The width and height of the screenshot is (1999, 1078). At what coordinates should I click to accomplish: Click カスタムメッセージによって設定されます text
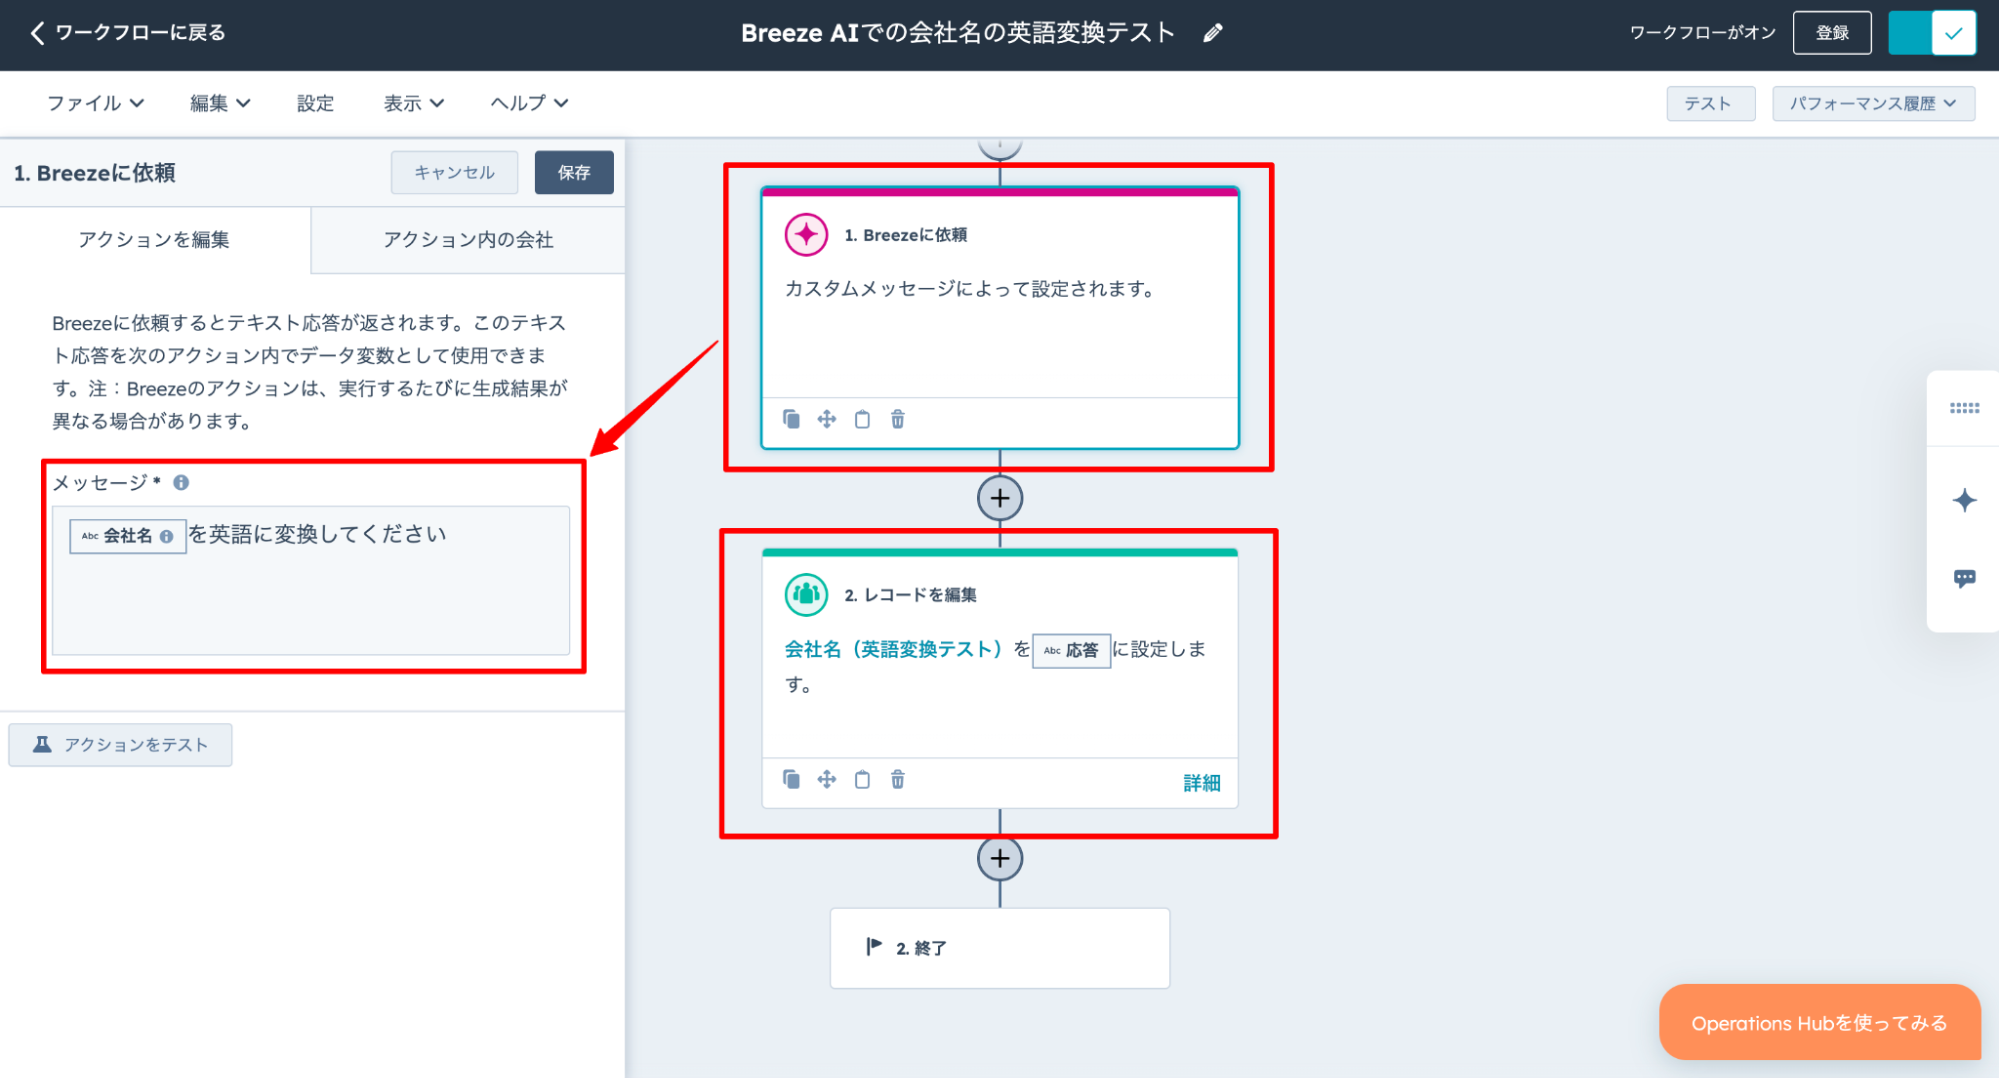pos(971,289)
